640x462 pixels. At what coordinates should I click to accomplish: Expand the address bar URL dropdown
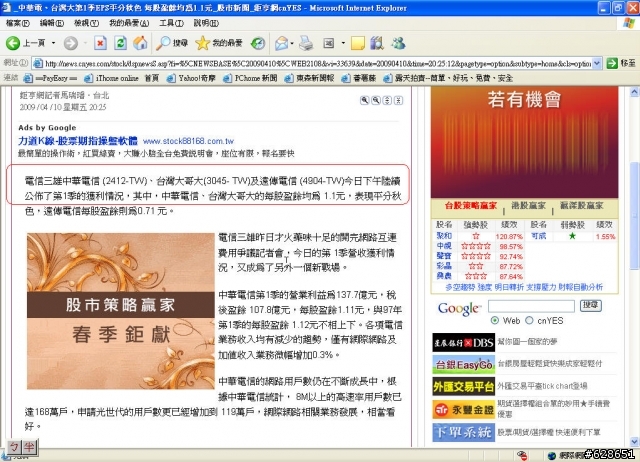pos(597,63)
